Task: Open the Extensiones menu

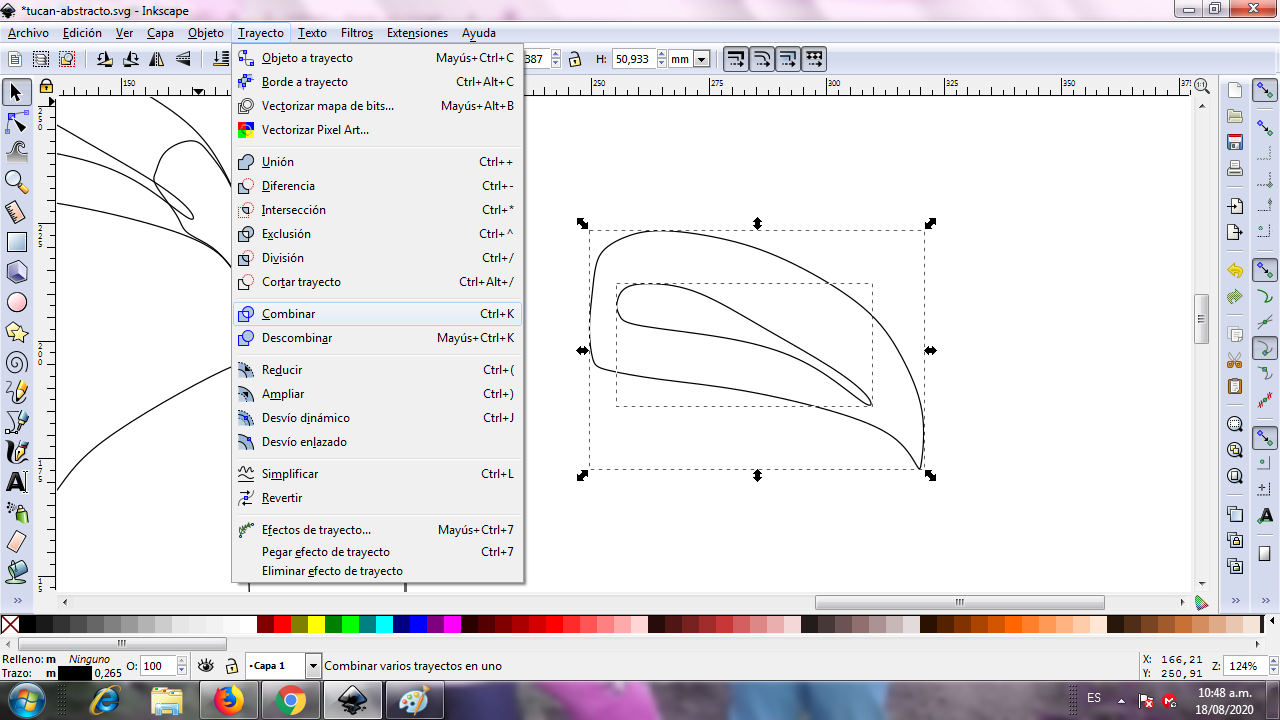Action: coord(417,33)
